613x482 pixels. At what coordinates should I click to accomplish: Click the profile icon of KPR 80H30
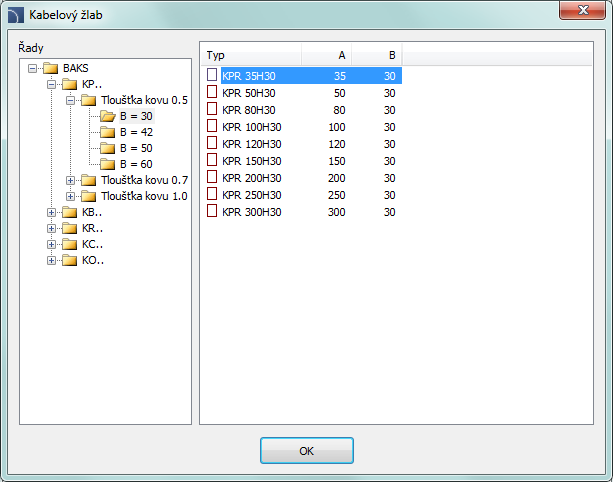(x=212, y=109)
